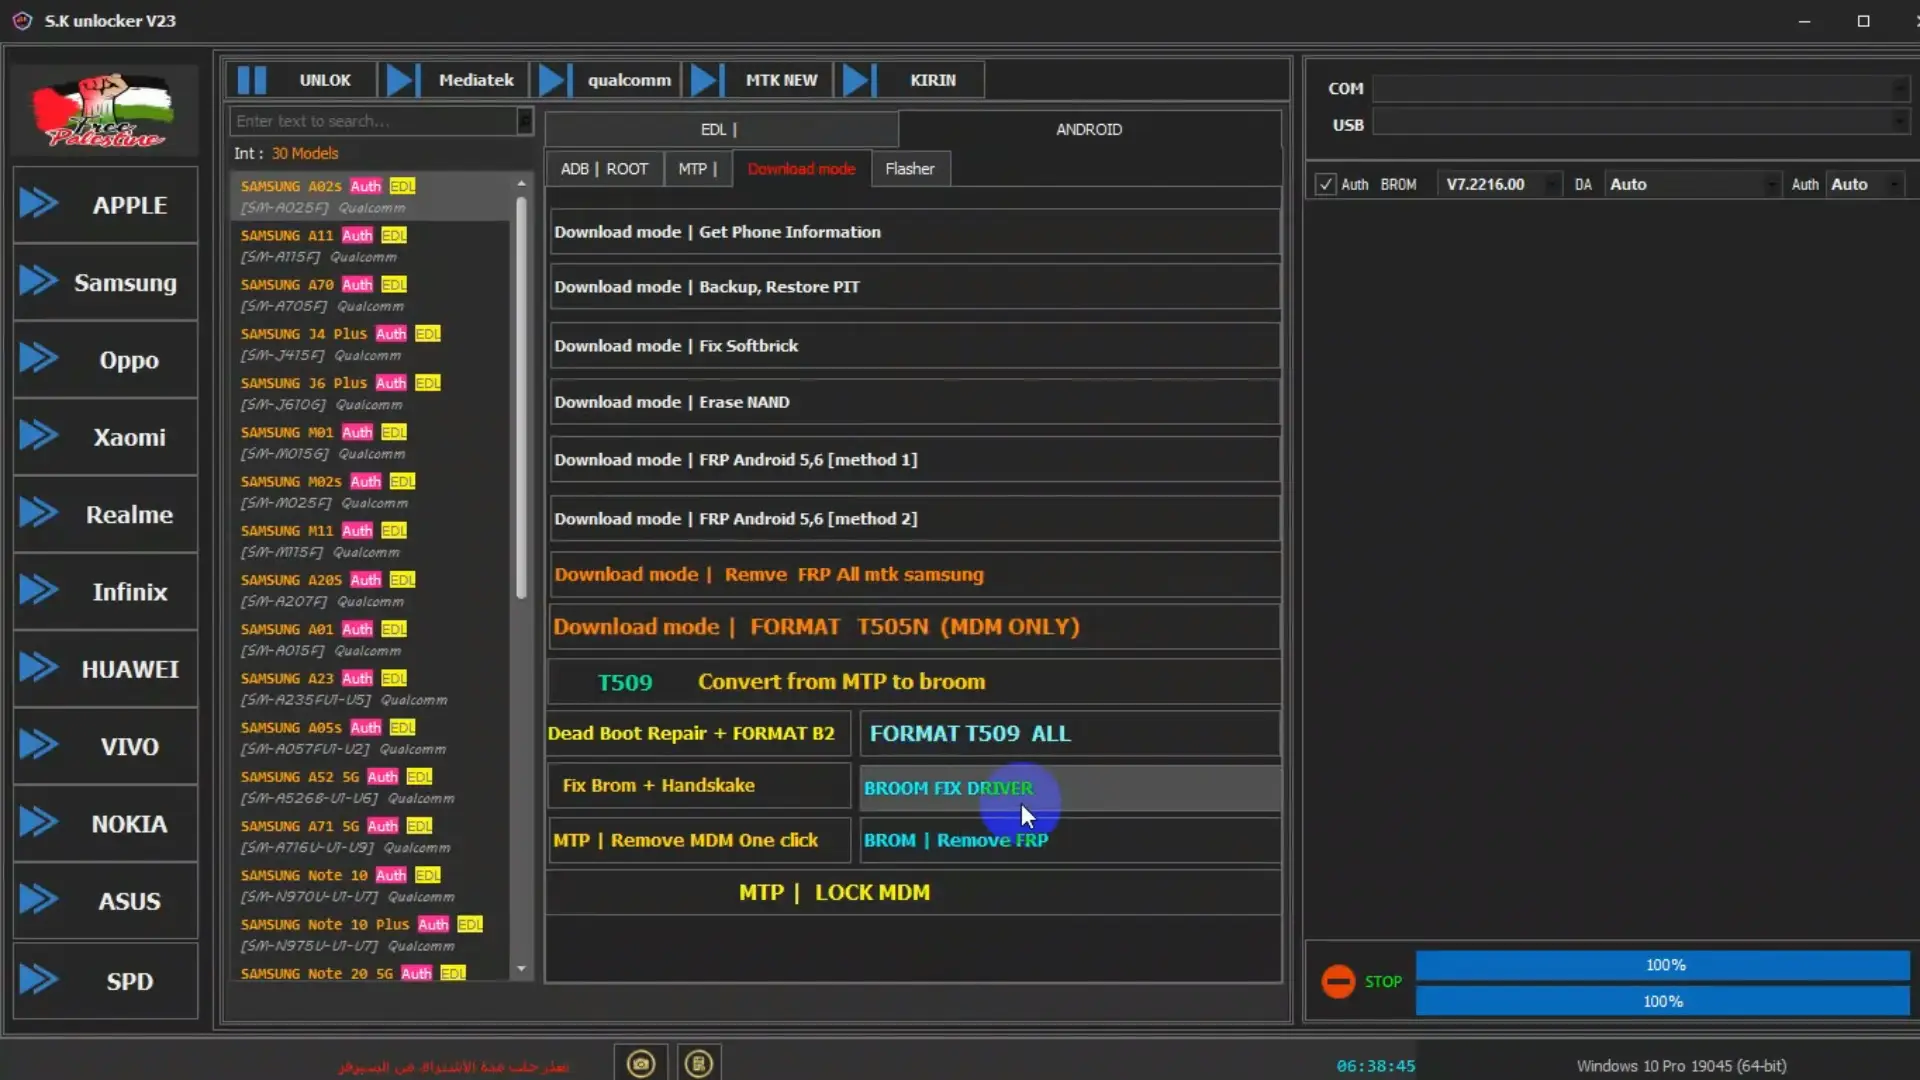Click BROM | Remove FRP button

tap(1070, 840)
